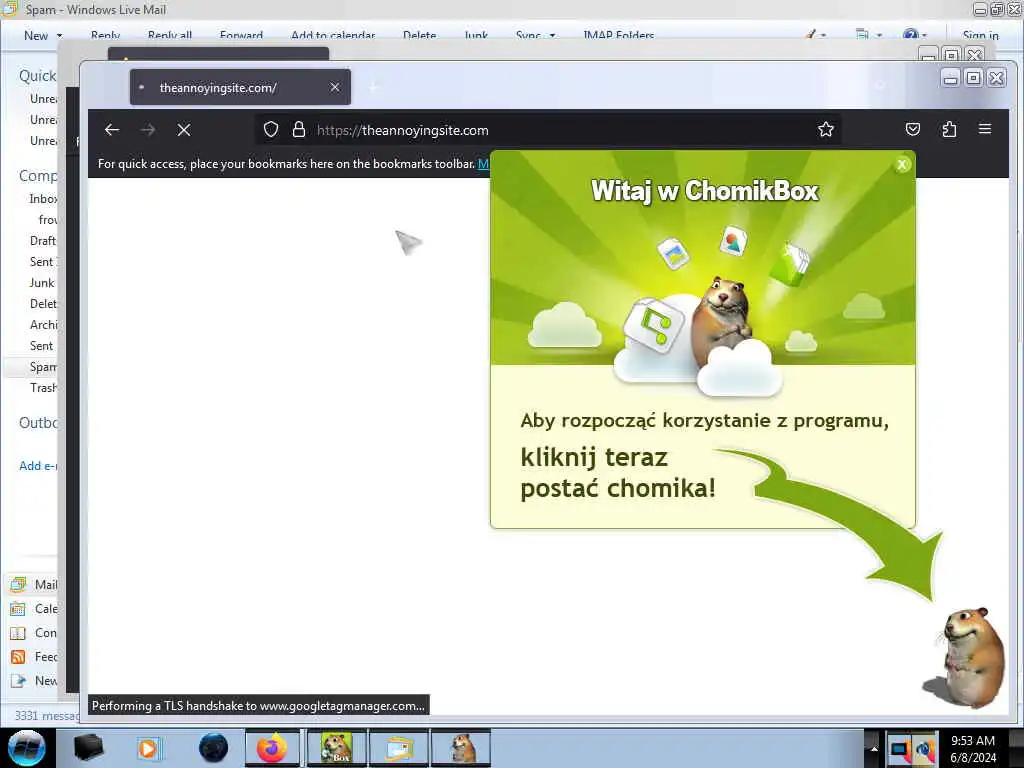Viewport: 1024px width, 768px height.
Task: Select Trash folder in Live Mail sidebar
Action: point(43,388)
